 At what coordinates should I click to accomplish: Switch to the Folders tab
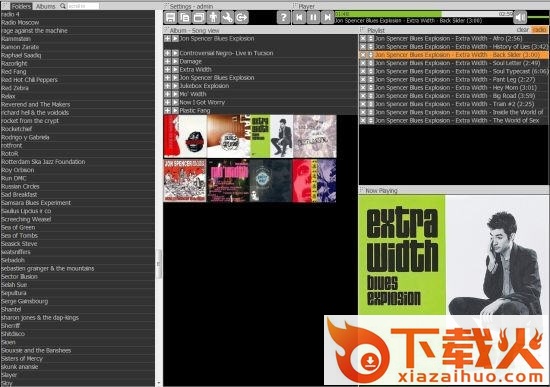(21, 6)
